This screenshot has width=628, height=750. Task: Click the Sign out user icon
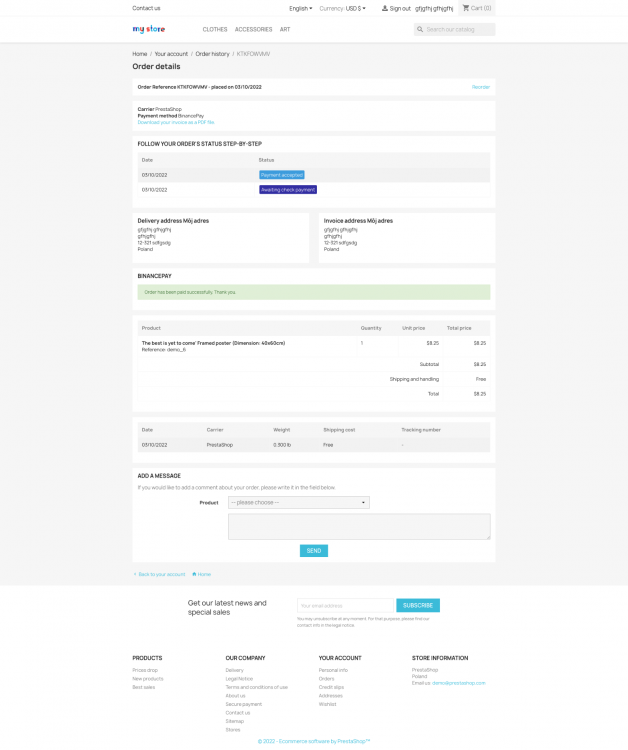(385, 8)
